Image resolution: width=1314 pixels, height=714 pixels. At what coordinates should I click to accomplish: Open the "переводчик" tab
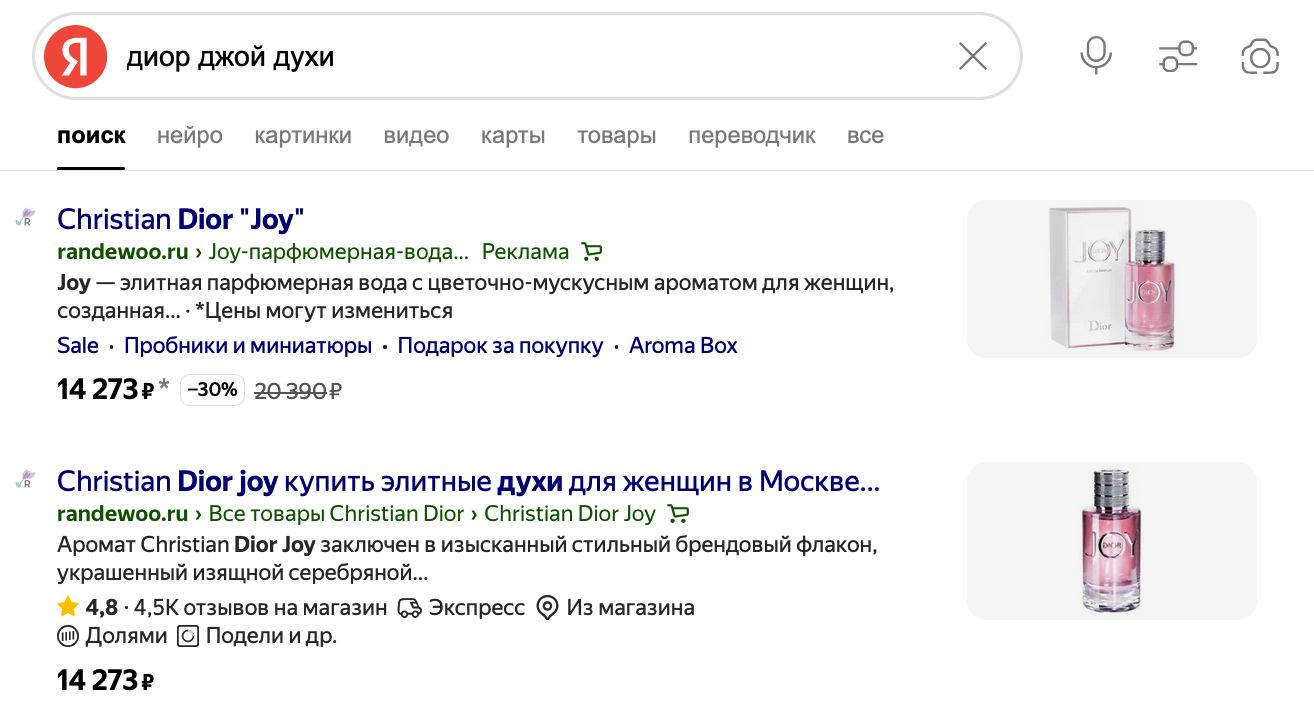(752, 136)
